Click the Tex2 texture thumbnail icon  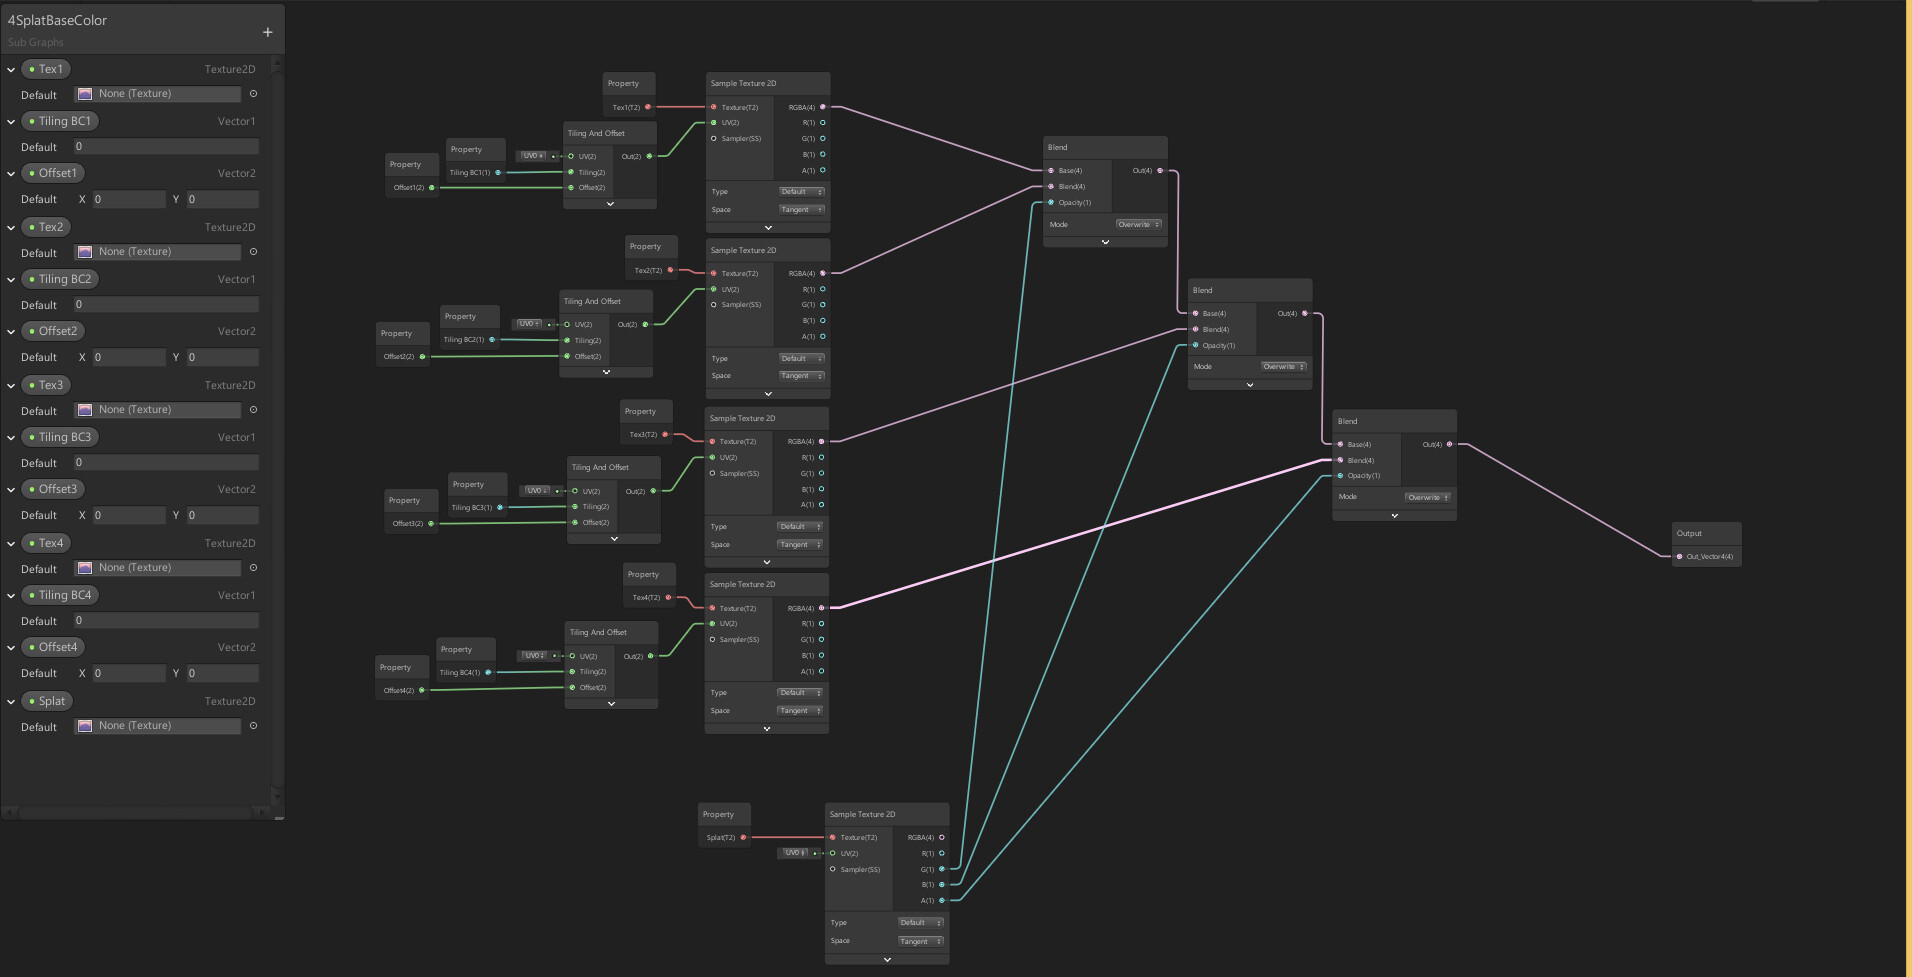[85, 251]
